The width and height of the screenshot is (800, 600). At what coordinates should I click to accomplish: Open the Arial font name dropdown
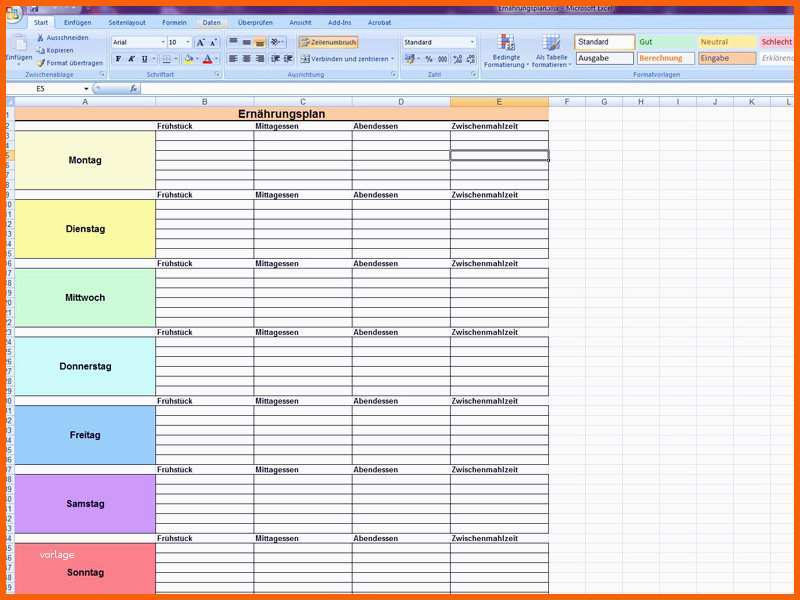pos(161,43)
